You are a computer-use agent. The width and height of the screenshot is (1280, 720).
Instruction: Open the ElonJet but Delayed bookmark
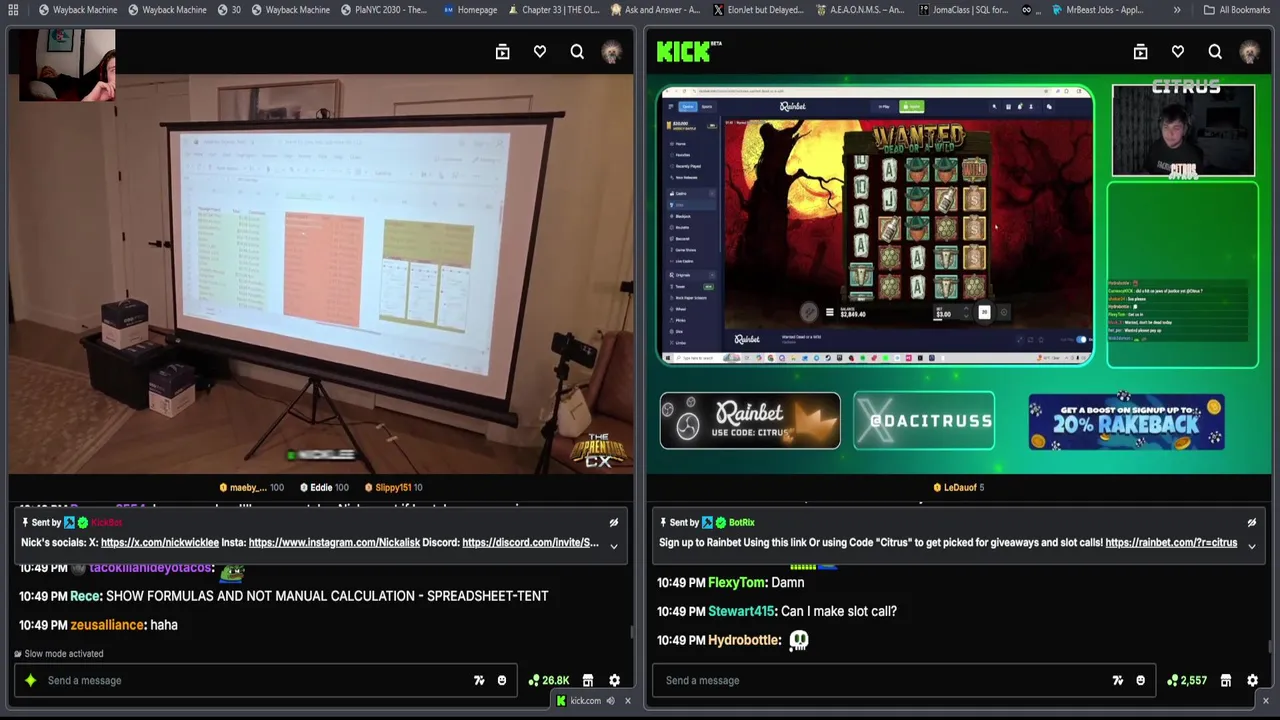point(758,10)
